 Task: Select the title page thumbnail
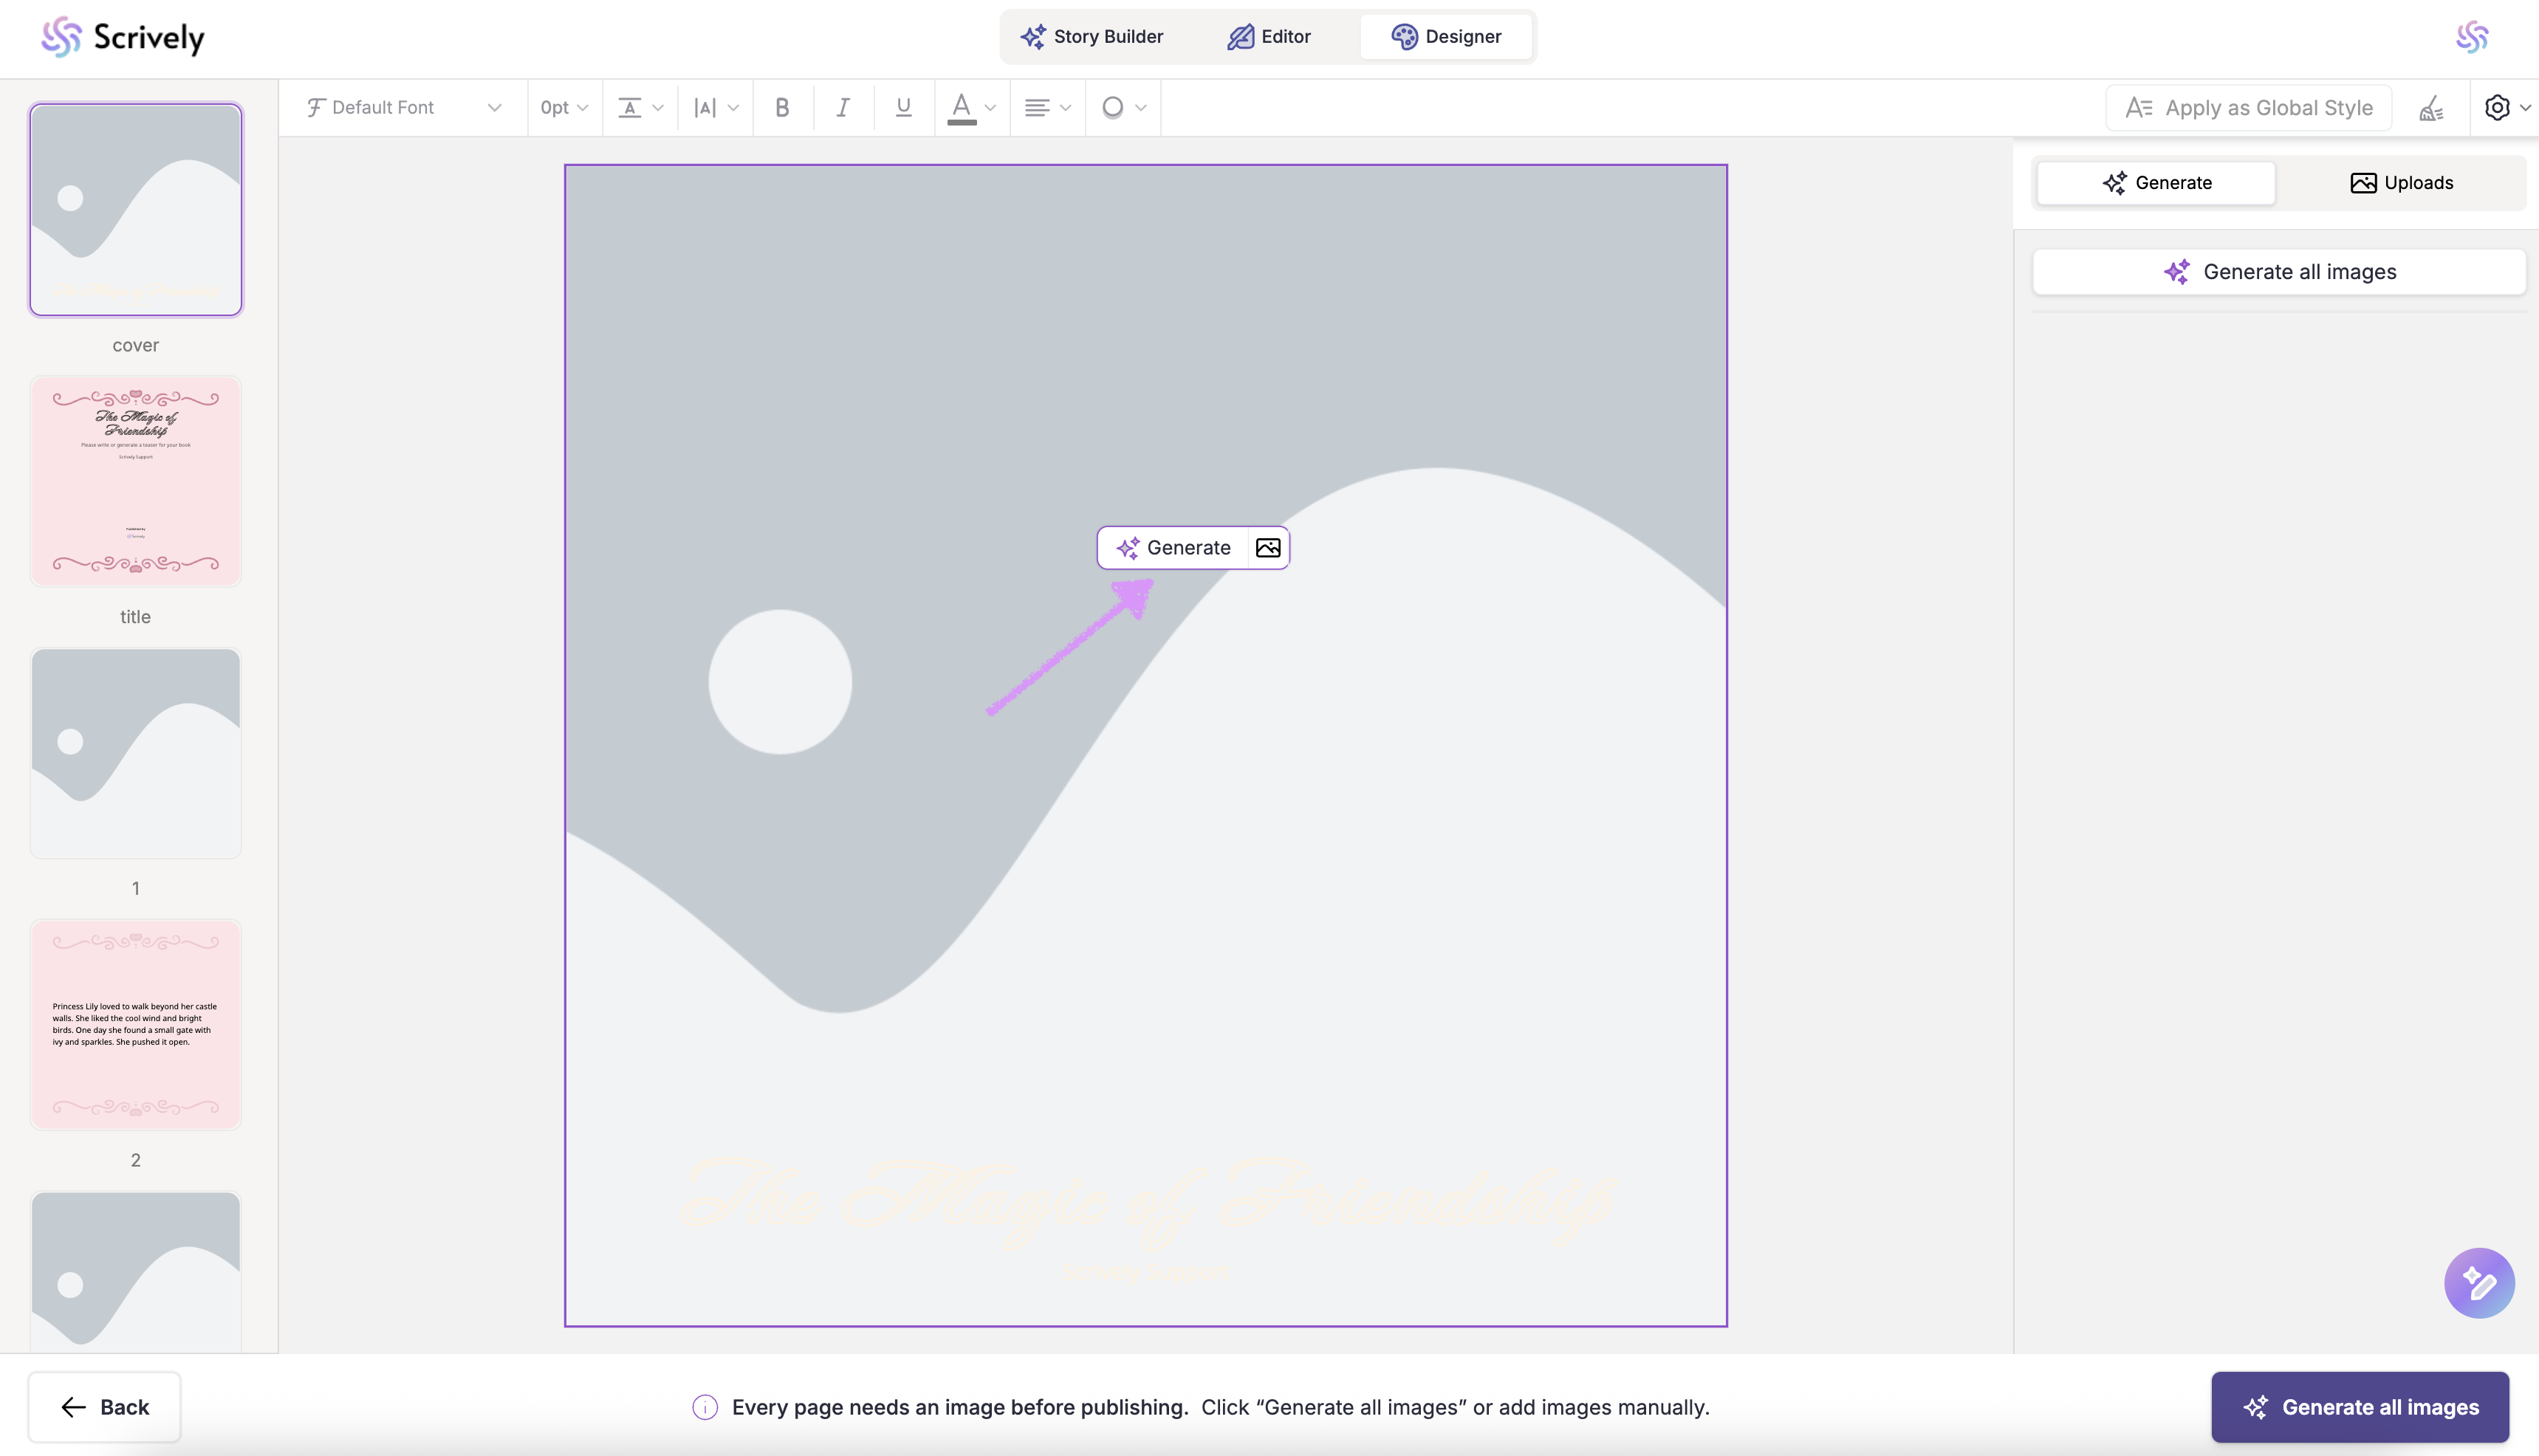135,481
